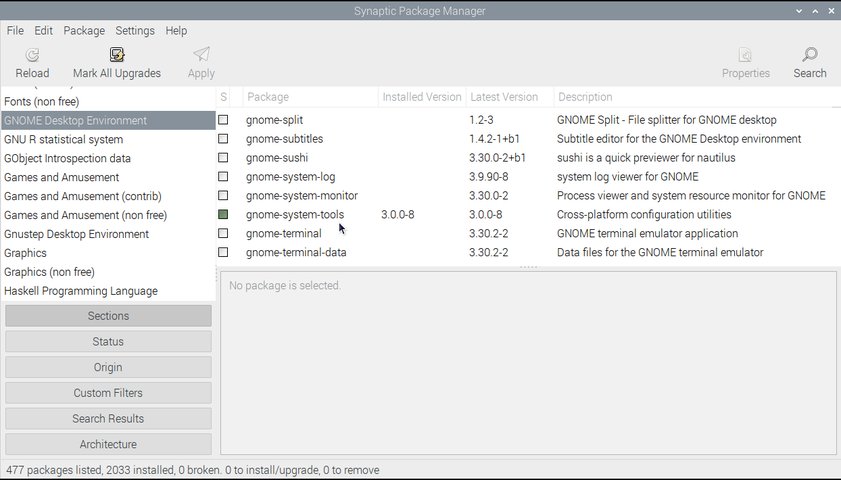Image resolution: width=841 pixels, height=480 pixels.
Task: Select the gnome-system-log package name
Action: [x=291, y=176]
